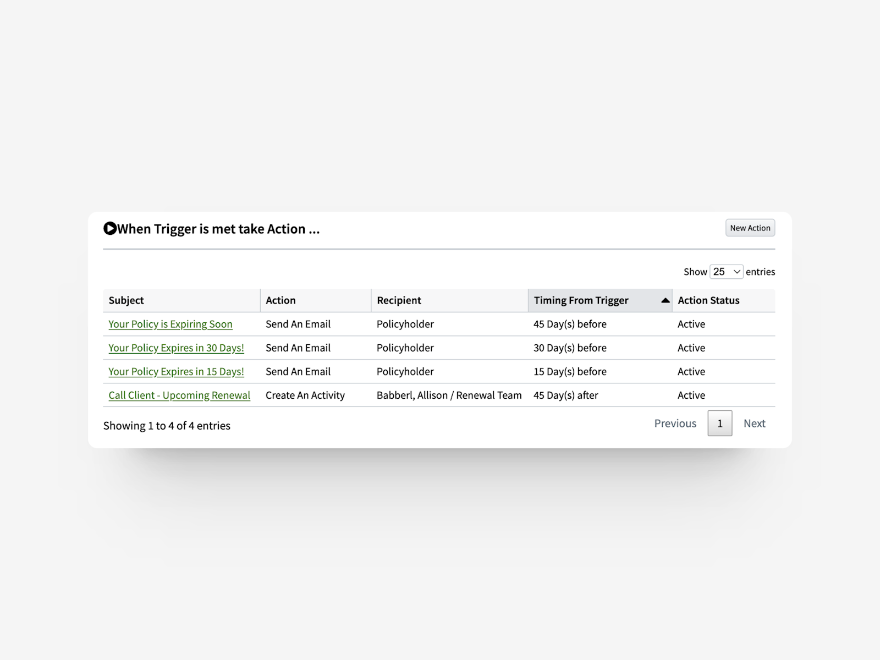Viewport: 880px width, 660px height.
Task: Click the Active status of the first row
Action: [x=691, y=324]
